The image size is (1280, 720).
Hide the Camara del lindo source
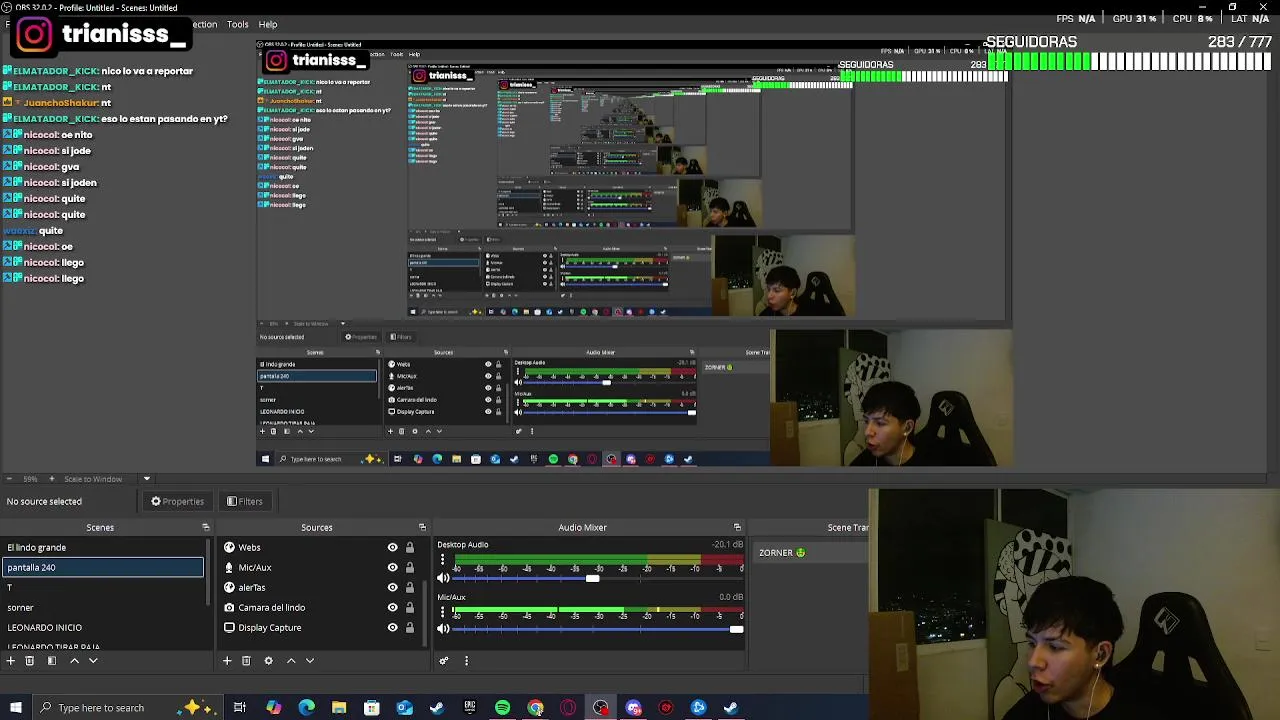point(392,608)
